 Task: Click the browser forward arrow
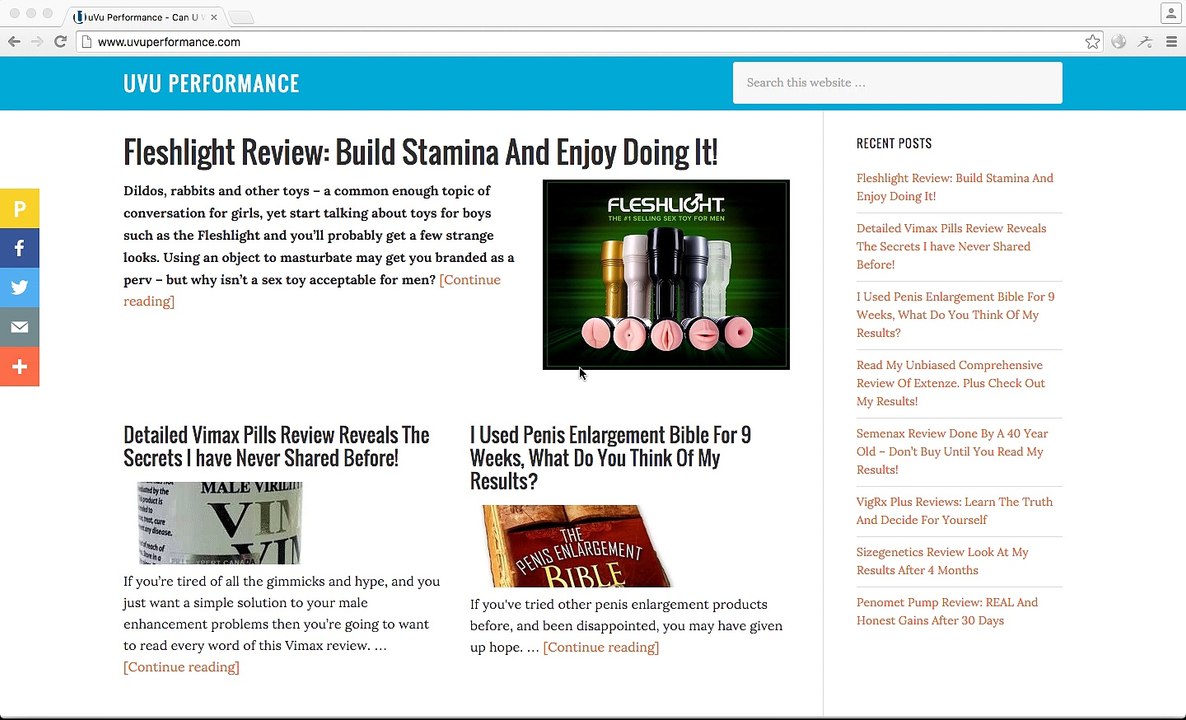(x=37, y=42)
